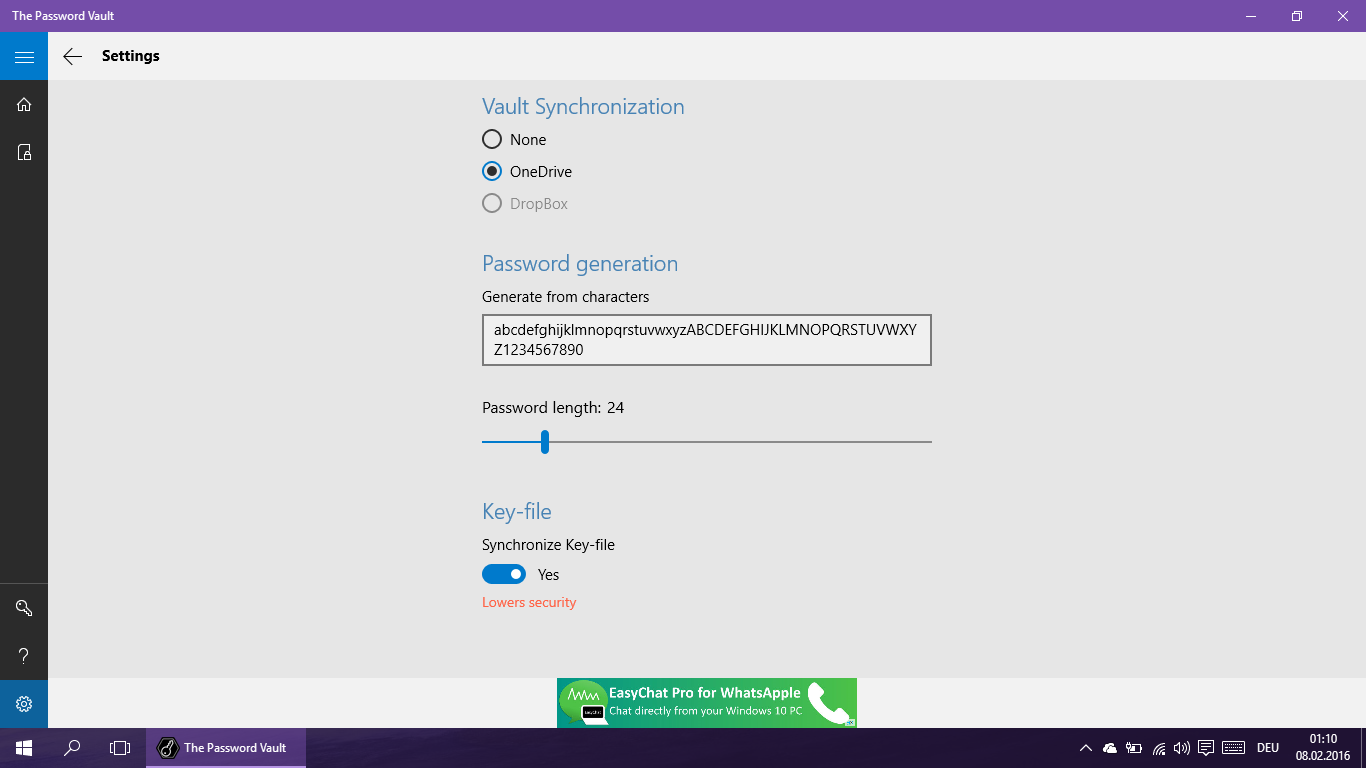Open the locked vault page icon
1366x768 pixels.
(x=24, y=152)
